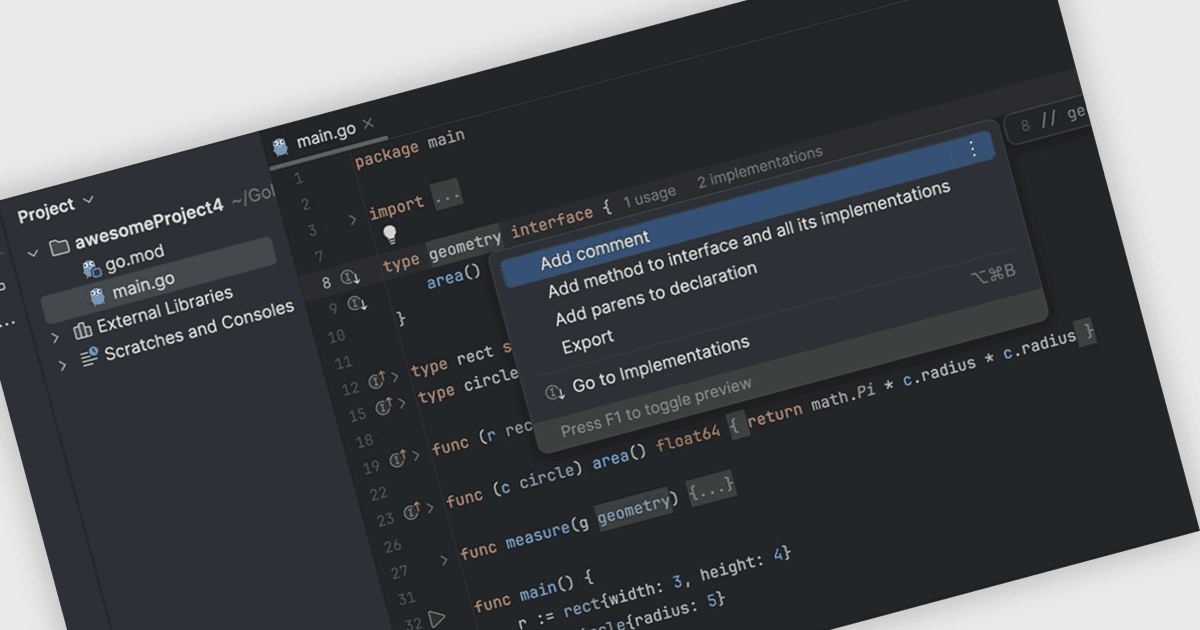Viewport: 1200px width, 630px height.
Task: Expand the fold arrow on line 27
Action: coord(444,561)
